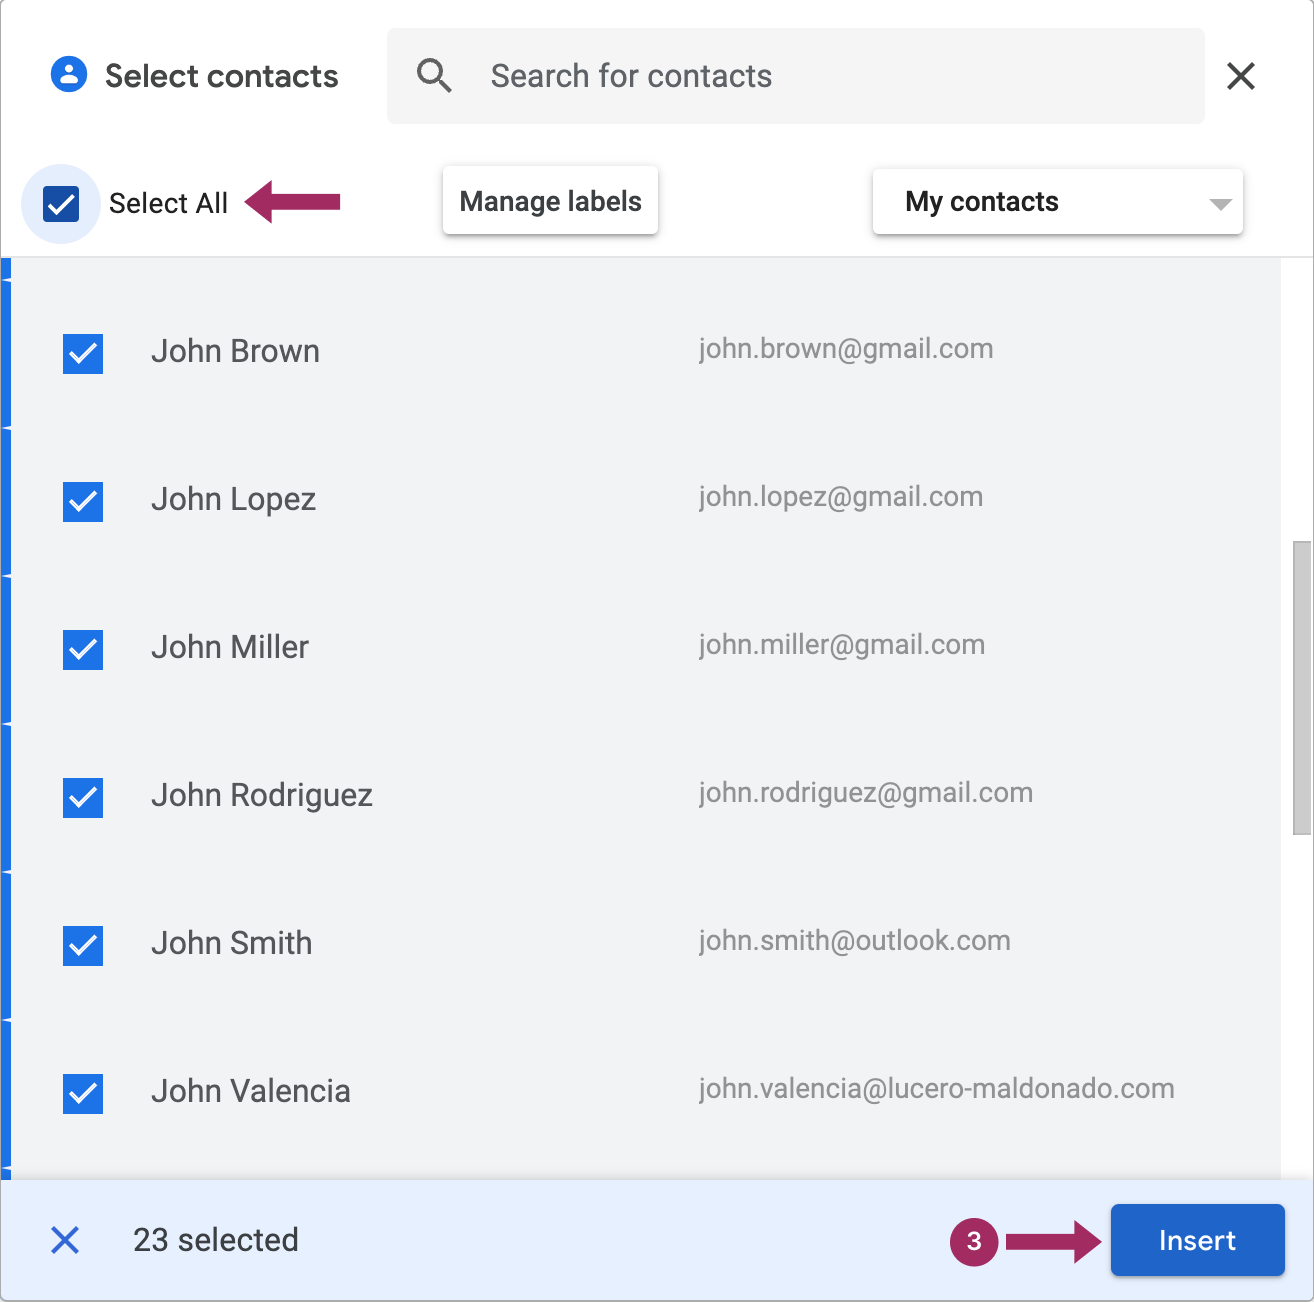This screenshot has height=1302, width=1314.
Task: Close the Select contacts dialog
Action: (x=1241, y=76)
